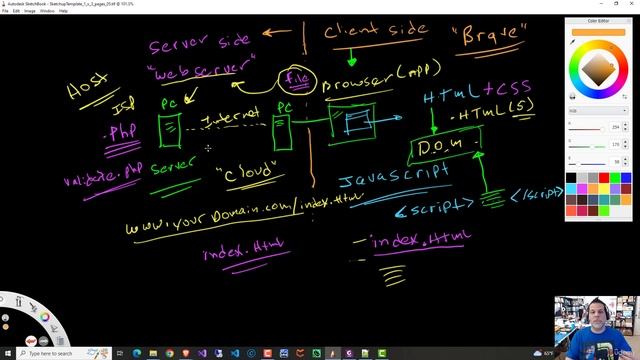Viewport: 640px width, 360px height.
Task: Click the blue channel slider
Action: tap(587, 164)
